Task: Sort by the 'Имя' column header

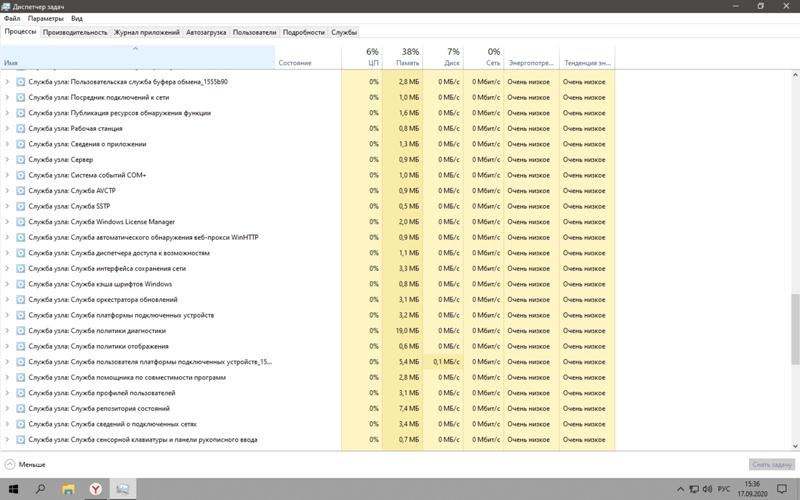Action: click(137, 57)
